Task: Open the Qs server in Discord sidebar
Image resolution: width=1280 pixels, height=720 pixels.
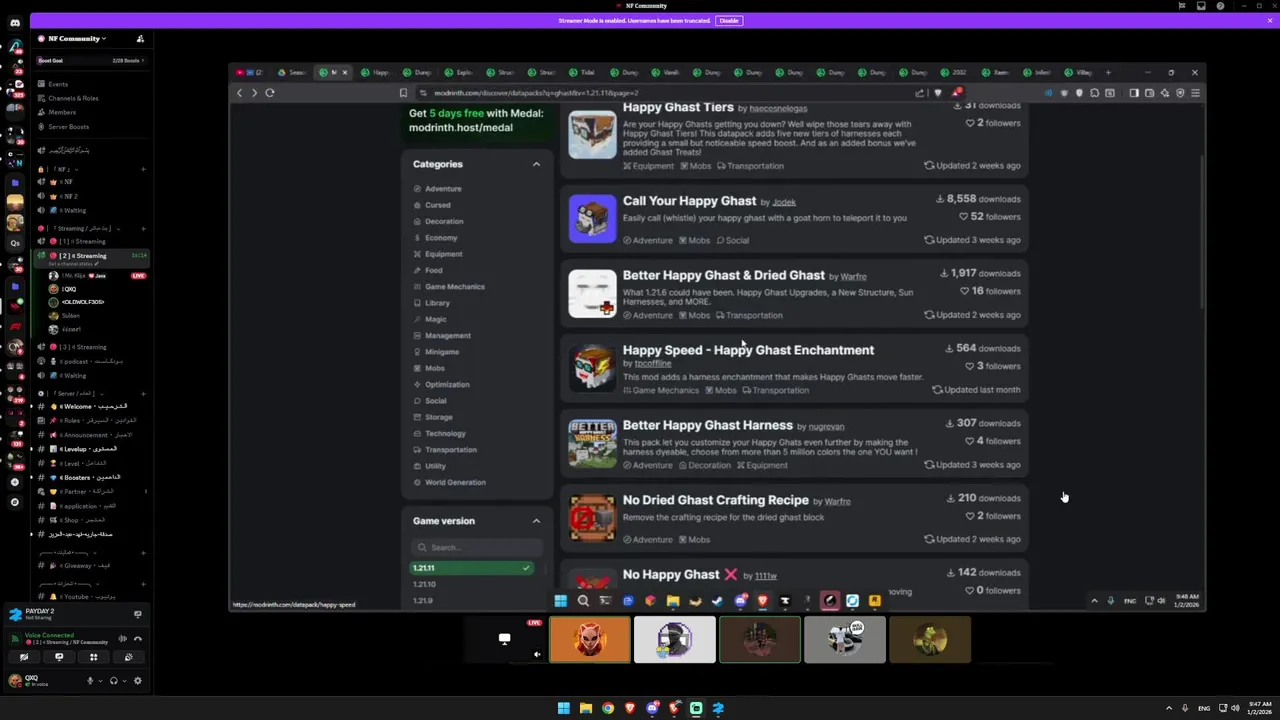Action: (x=14, y=243)
